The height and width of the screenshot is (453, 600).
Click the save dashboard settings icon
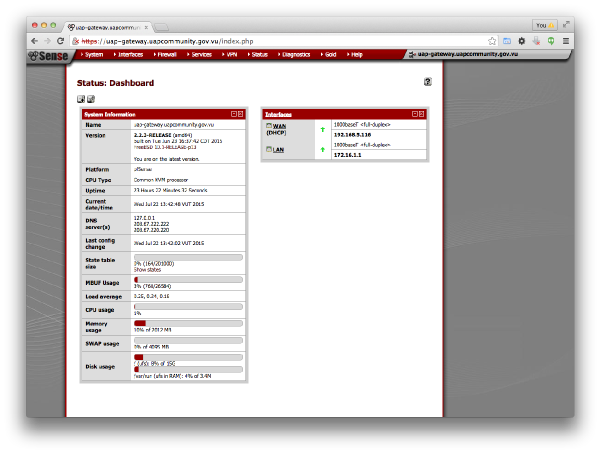click(91, 99)
